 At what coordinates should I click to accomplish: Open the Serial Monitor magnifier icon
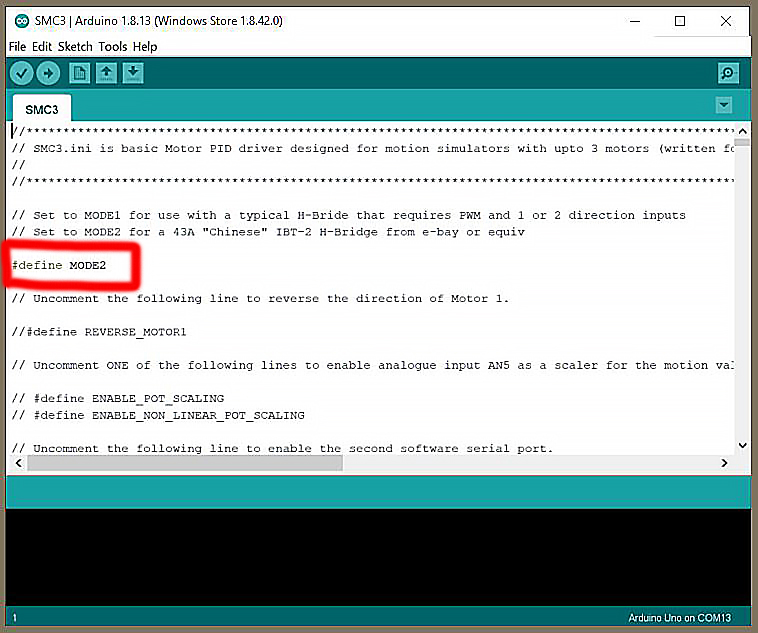click(728, 74)
